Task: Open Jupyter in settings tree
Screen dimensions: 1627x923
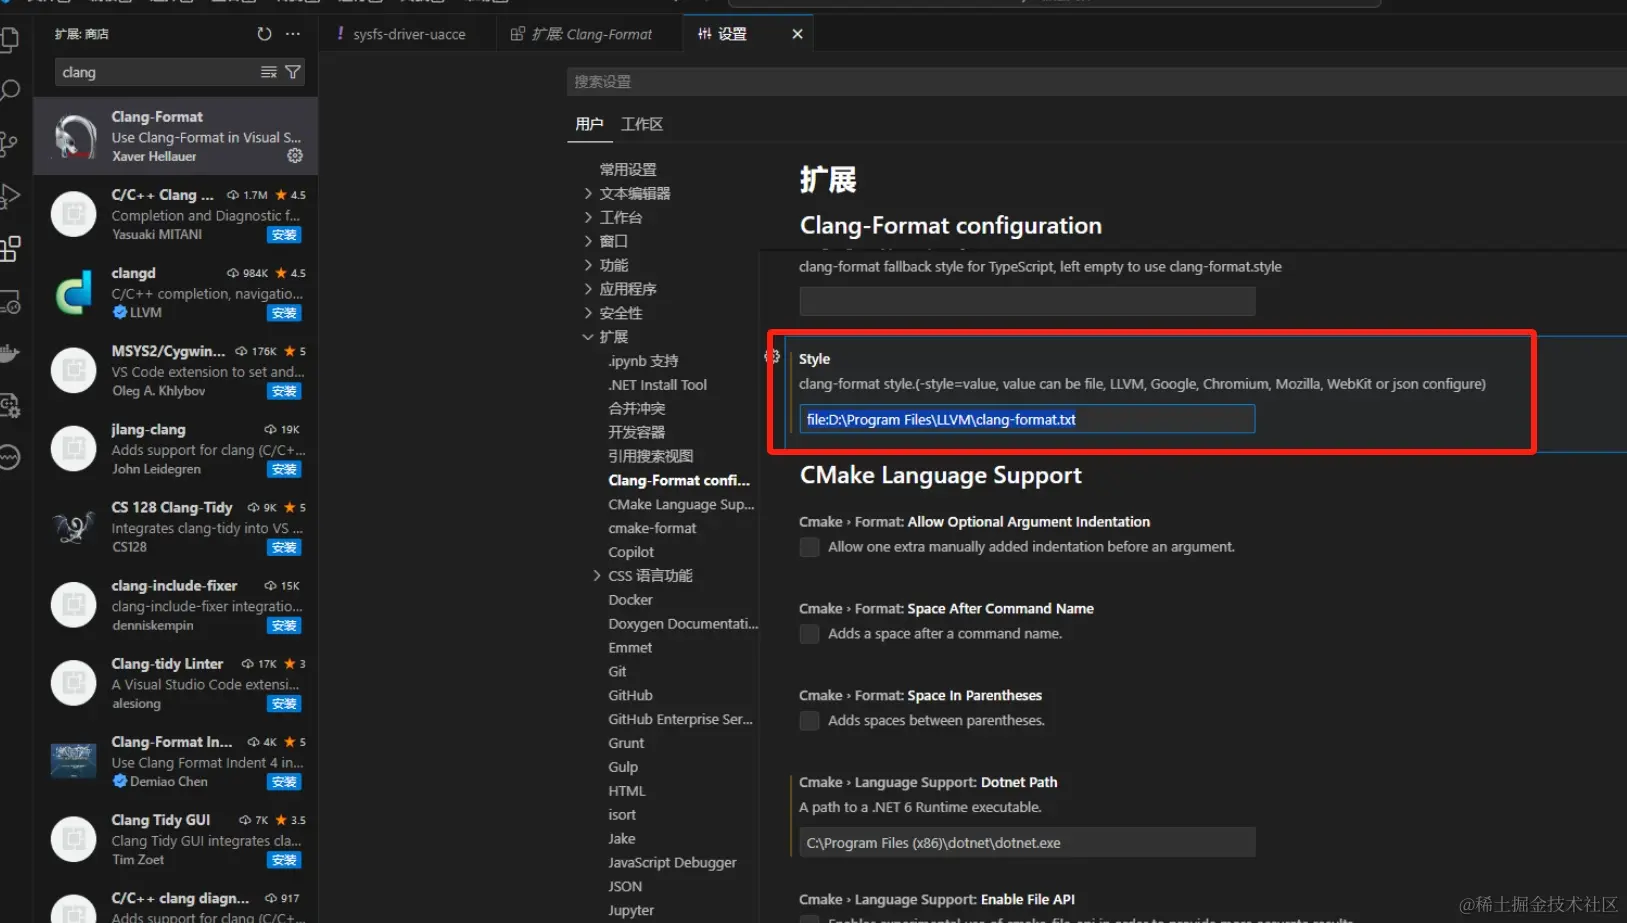Action: 631,910
